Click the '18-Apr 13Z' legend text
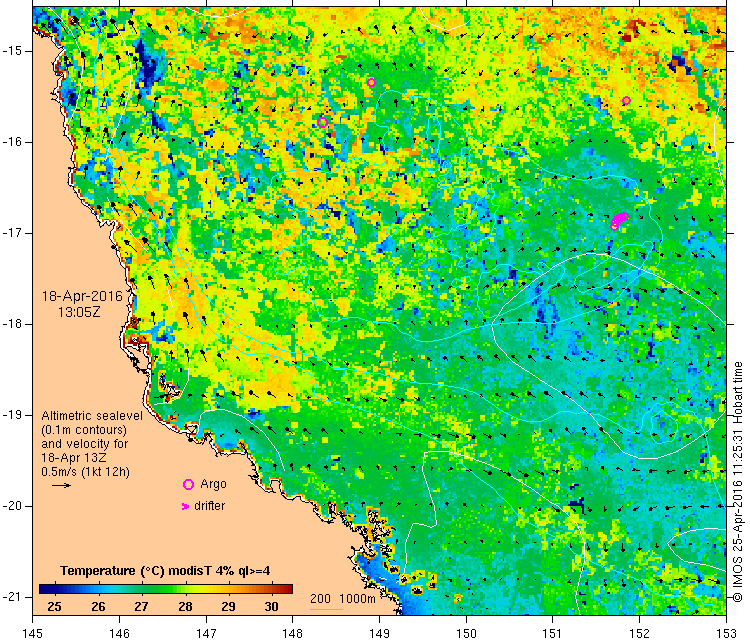The width and height of the screenshot is (750, 640). tap(74, 458)
